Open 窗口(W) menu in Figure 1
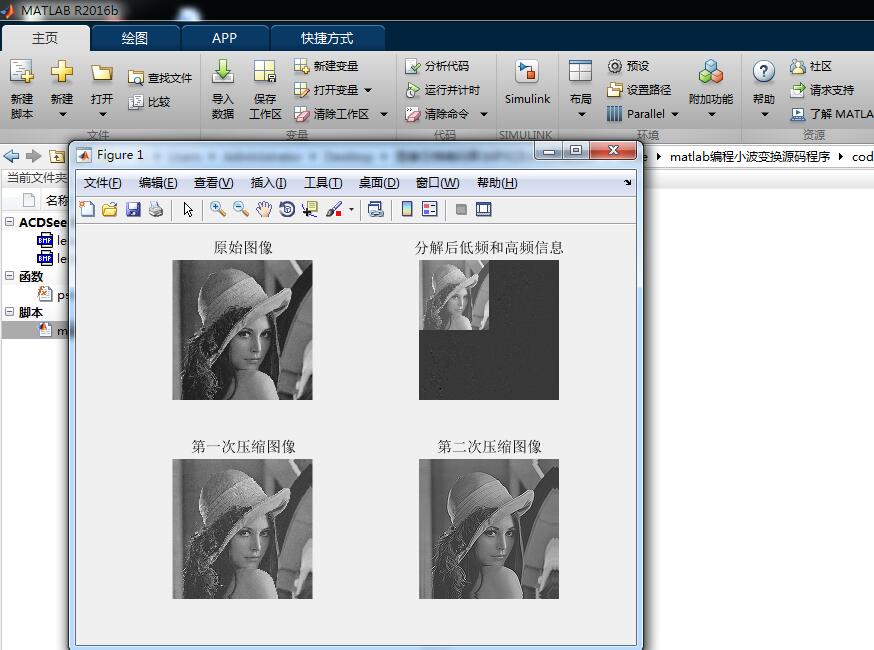This screenshot has width=874, height=650. pos(438,183)
